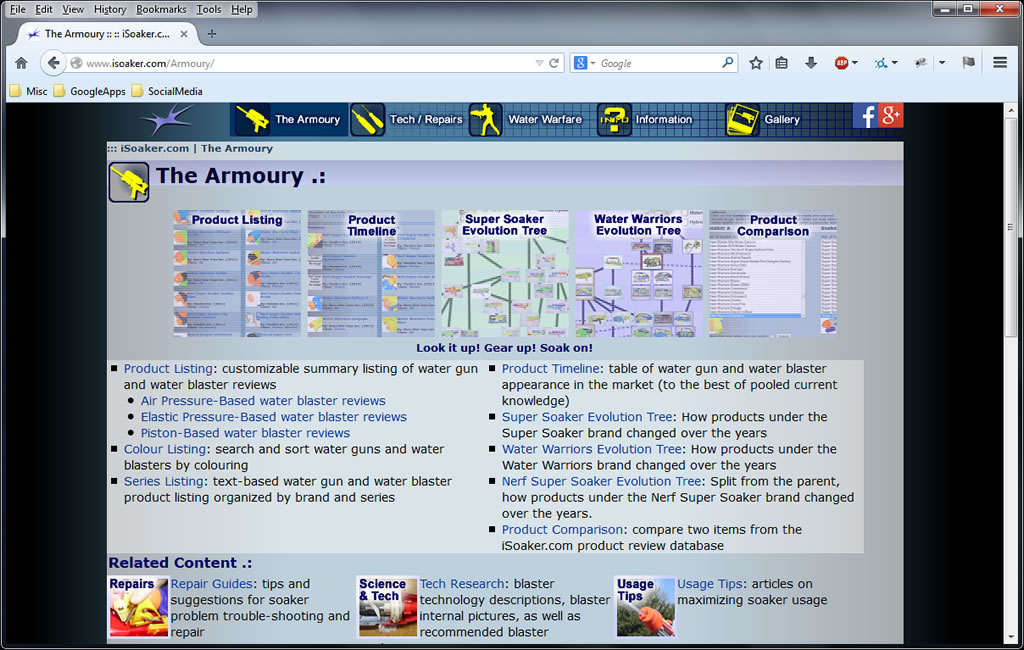Screen dimensions: 1024x650
Task: Click the address bar URL field
Action: pyautogui.click(x=307, y=63)
